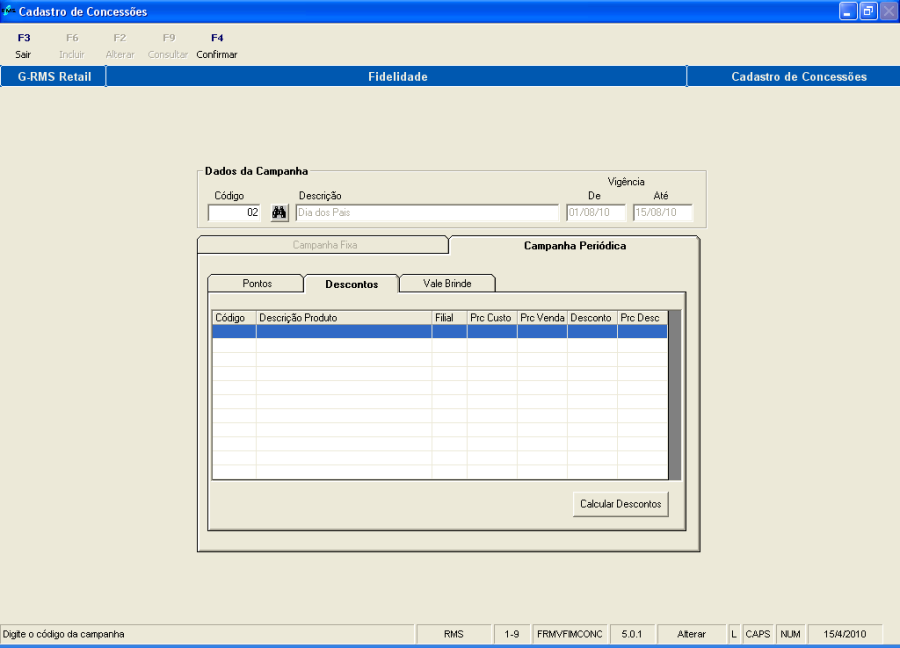Screen dimensions: 900x648
Task: Open the Pontos tab
Action: 256,284
